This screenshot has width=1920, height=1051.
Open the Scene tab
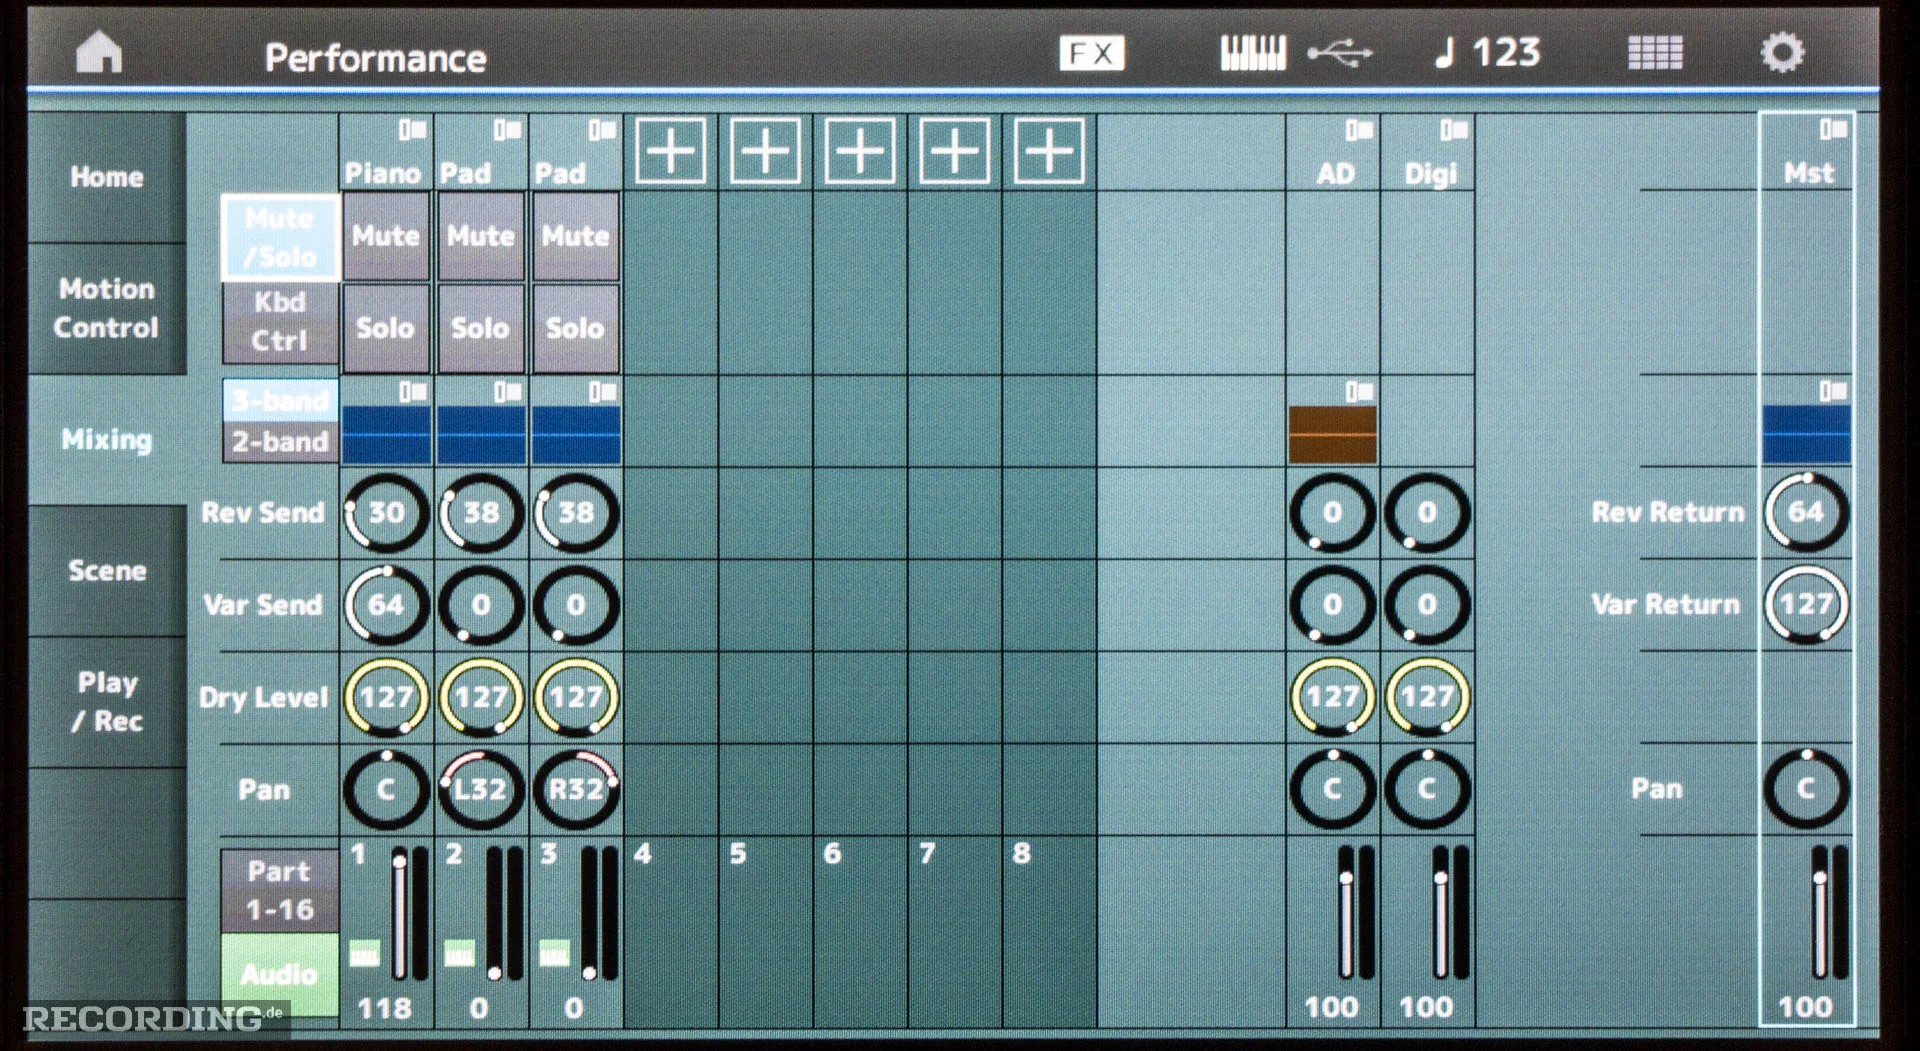pos(107,571)
